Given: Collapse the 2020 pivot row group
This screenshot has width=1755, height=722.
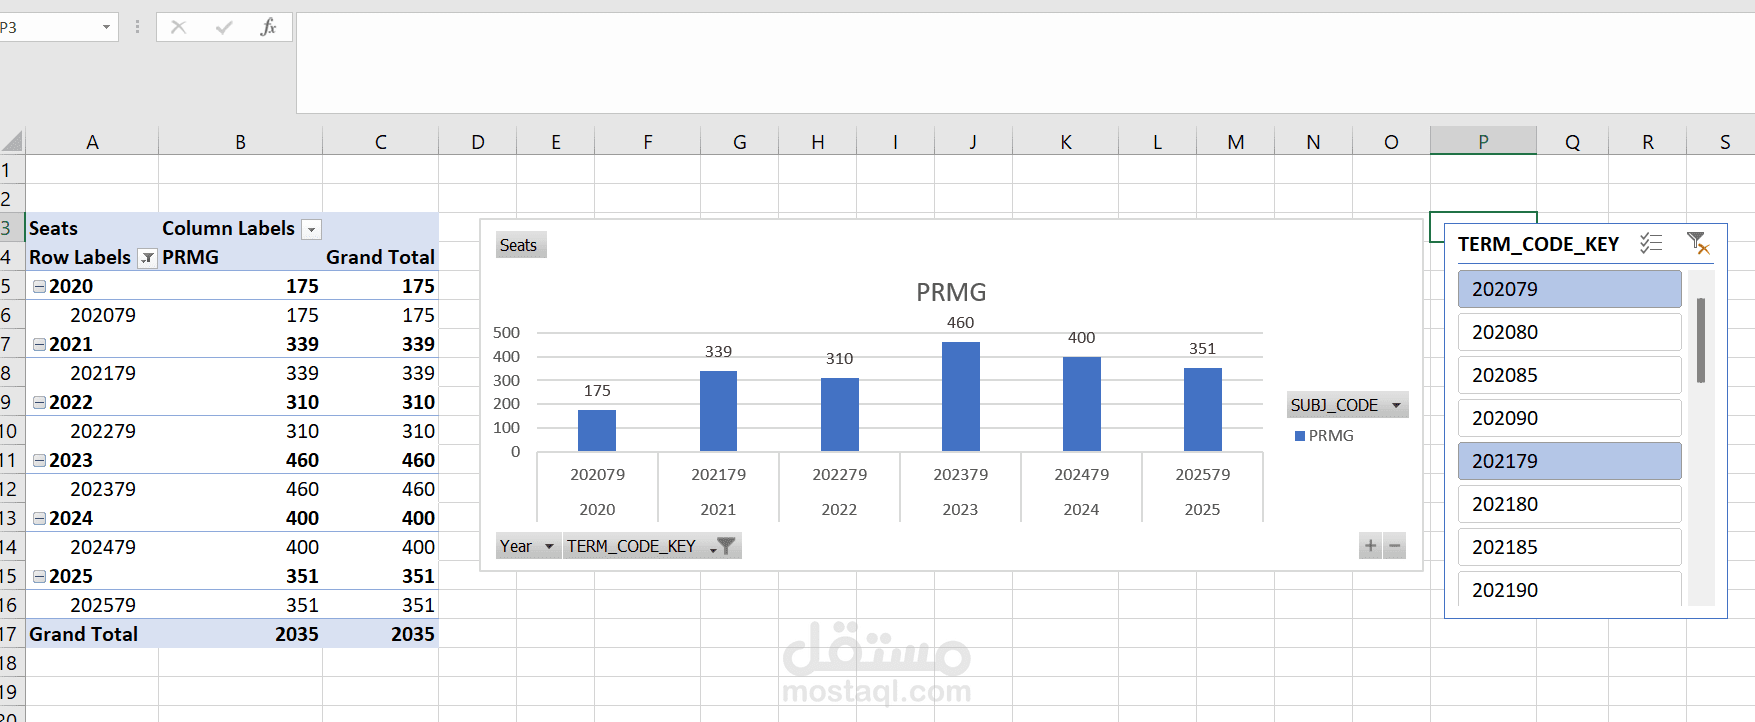Looking at the screenshot, I should (39, 286).
